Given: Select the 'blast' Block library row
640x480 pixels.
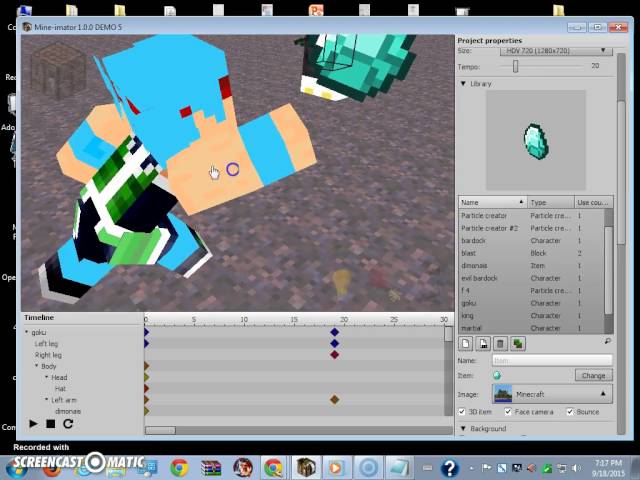Looking at the screenshot, I should tap(531, 253).
